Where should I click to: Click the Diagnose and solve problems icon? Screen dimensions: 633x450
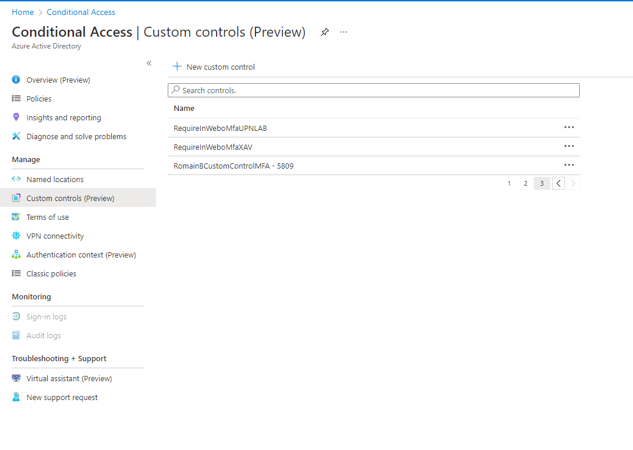pos(16,136)
